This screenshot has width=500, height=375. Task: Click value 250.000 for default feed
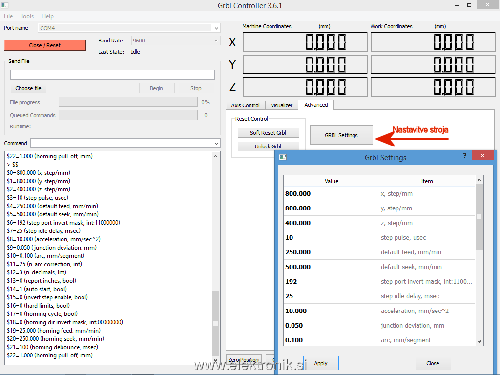tap(298, 252)
